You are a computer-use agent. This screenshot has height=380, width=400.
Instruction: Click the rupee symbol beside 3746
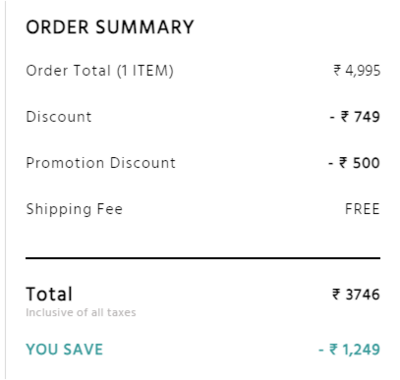[336, 294]
